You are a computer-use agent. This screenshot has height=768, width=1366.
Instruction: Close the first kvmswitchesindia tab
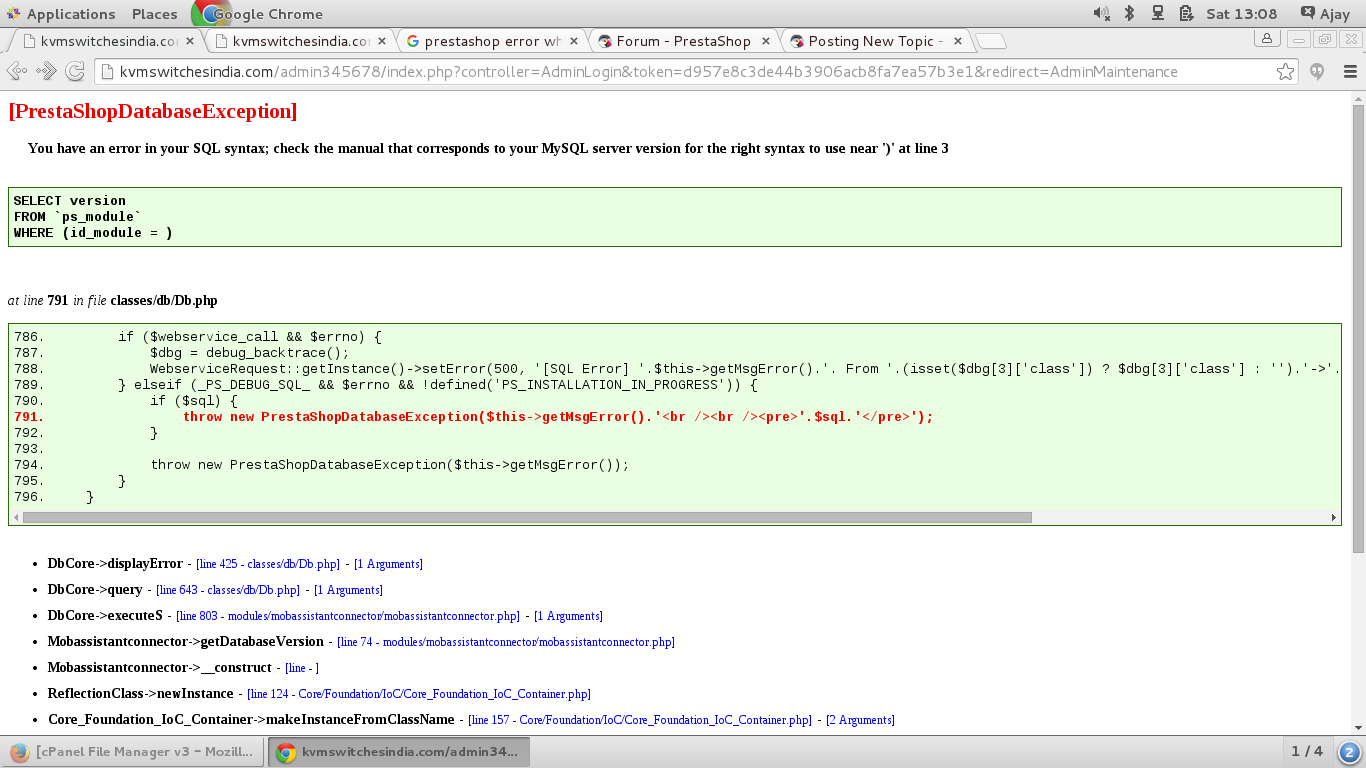coord(191,41)
